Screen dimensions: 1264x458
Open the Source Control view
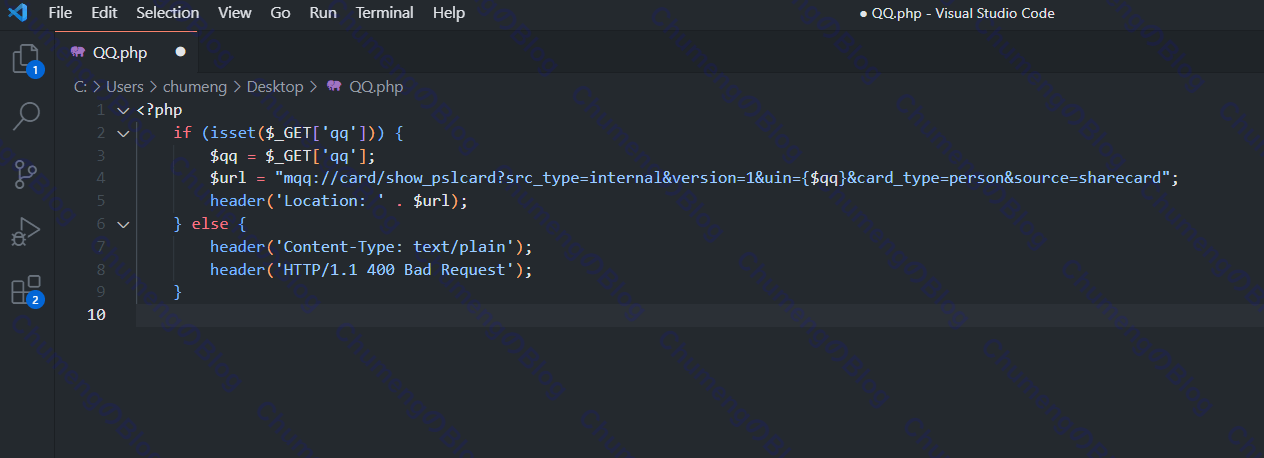point(27,174)
